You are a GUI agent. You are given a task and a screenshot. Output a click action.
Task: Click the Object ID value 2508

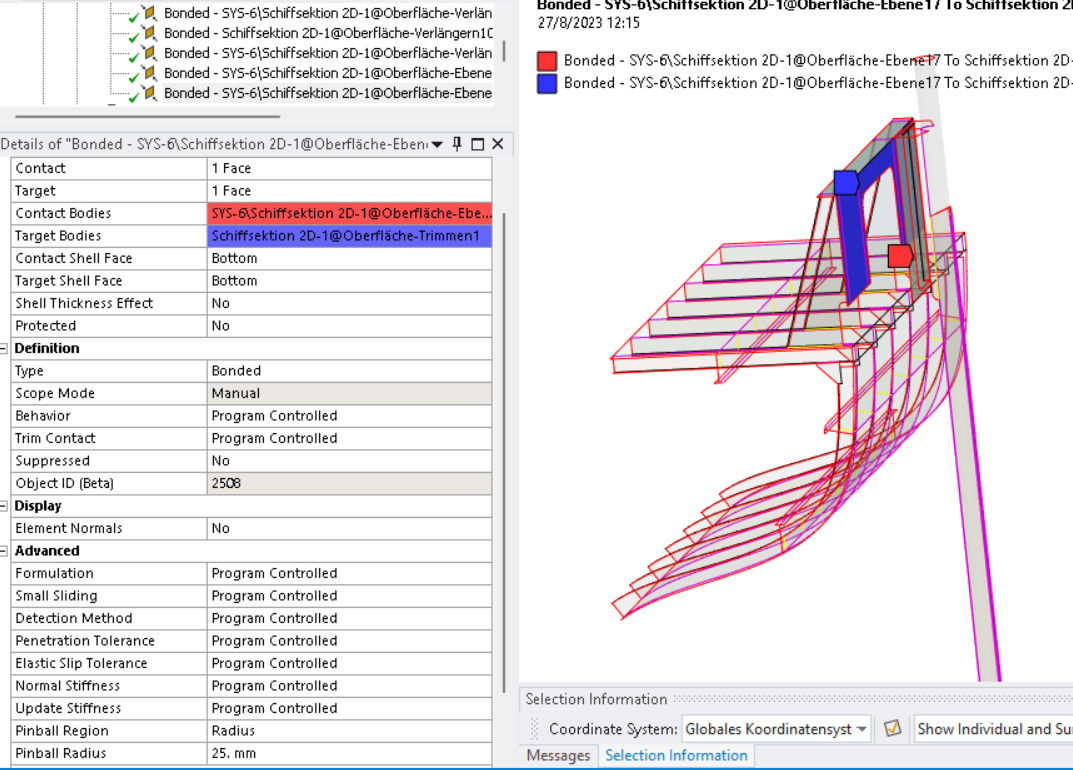(x=350, y=483)
